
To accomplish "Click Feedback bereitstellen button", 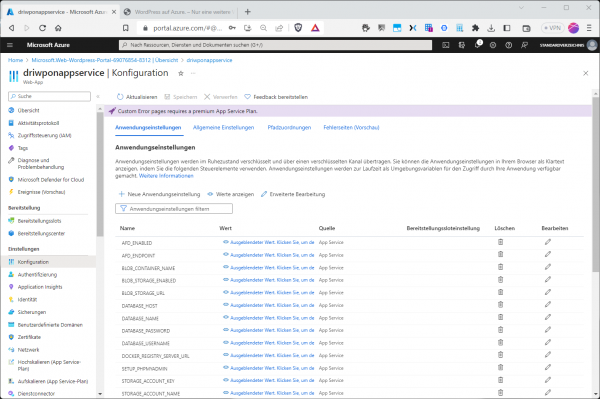I will [276, 97].
